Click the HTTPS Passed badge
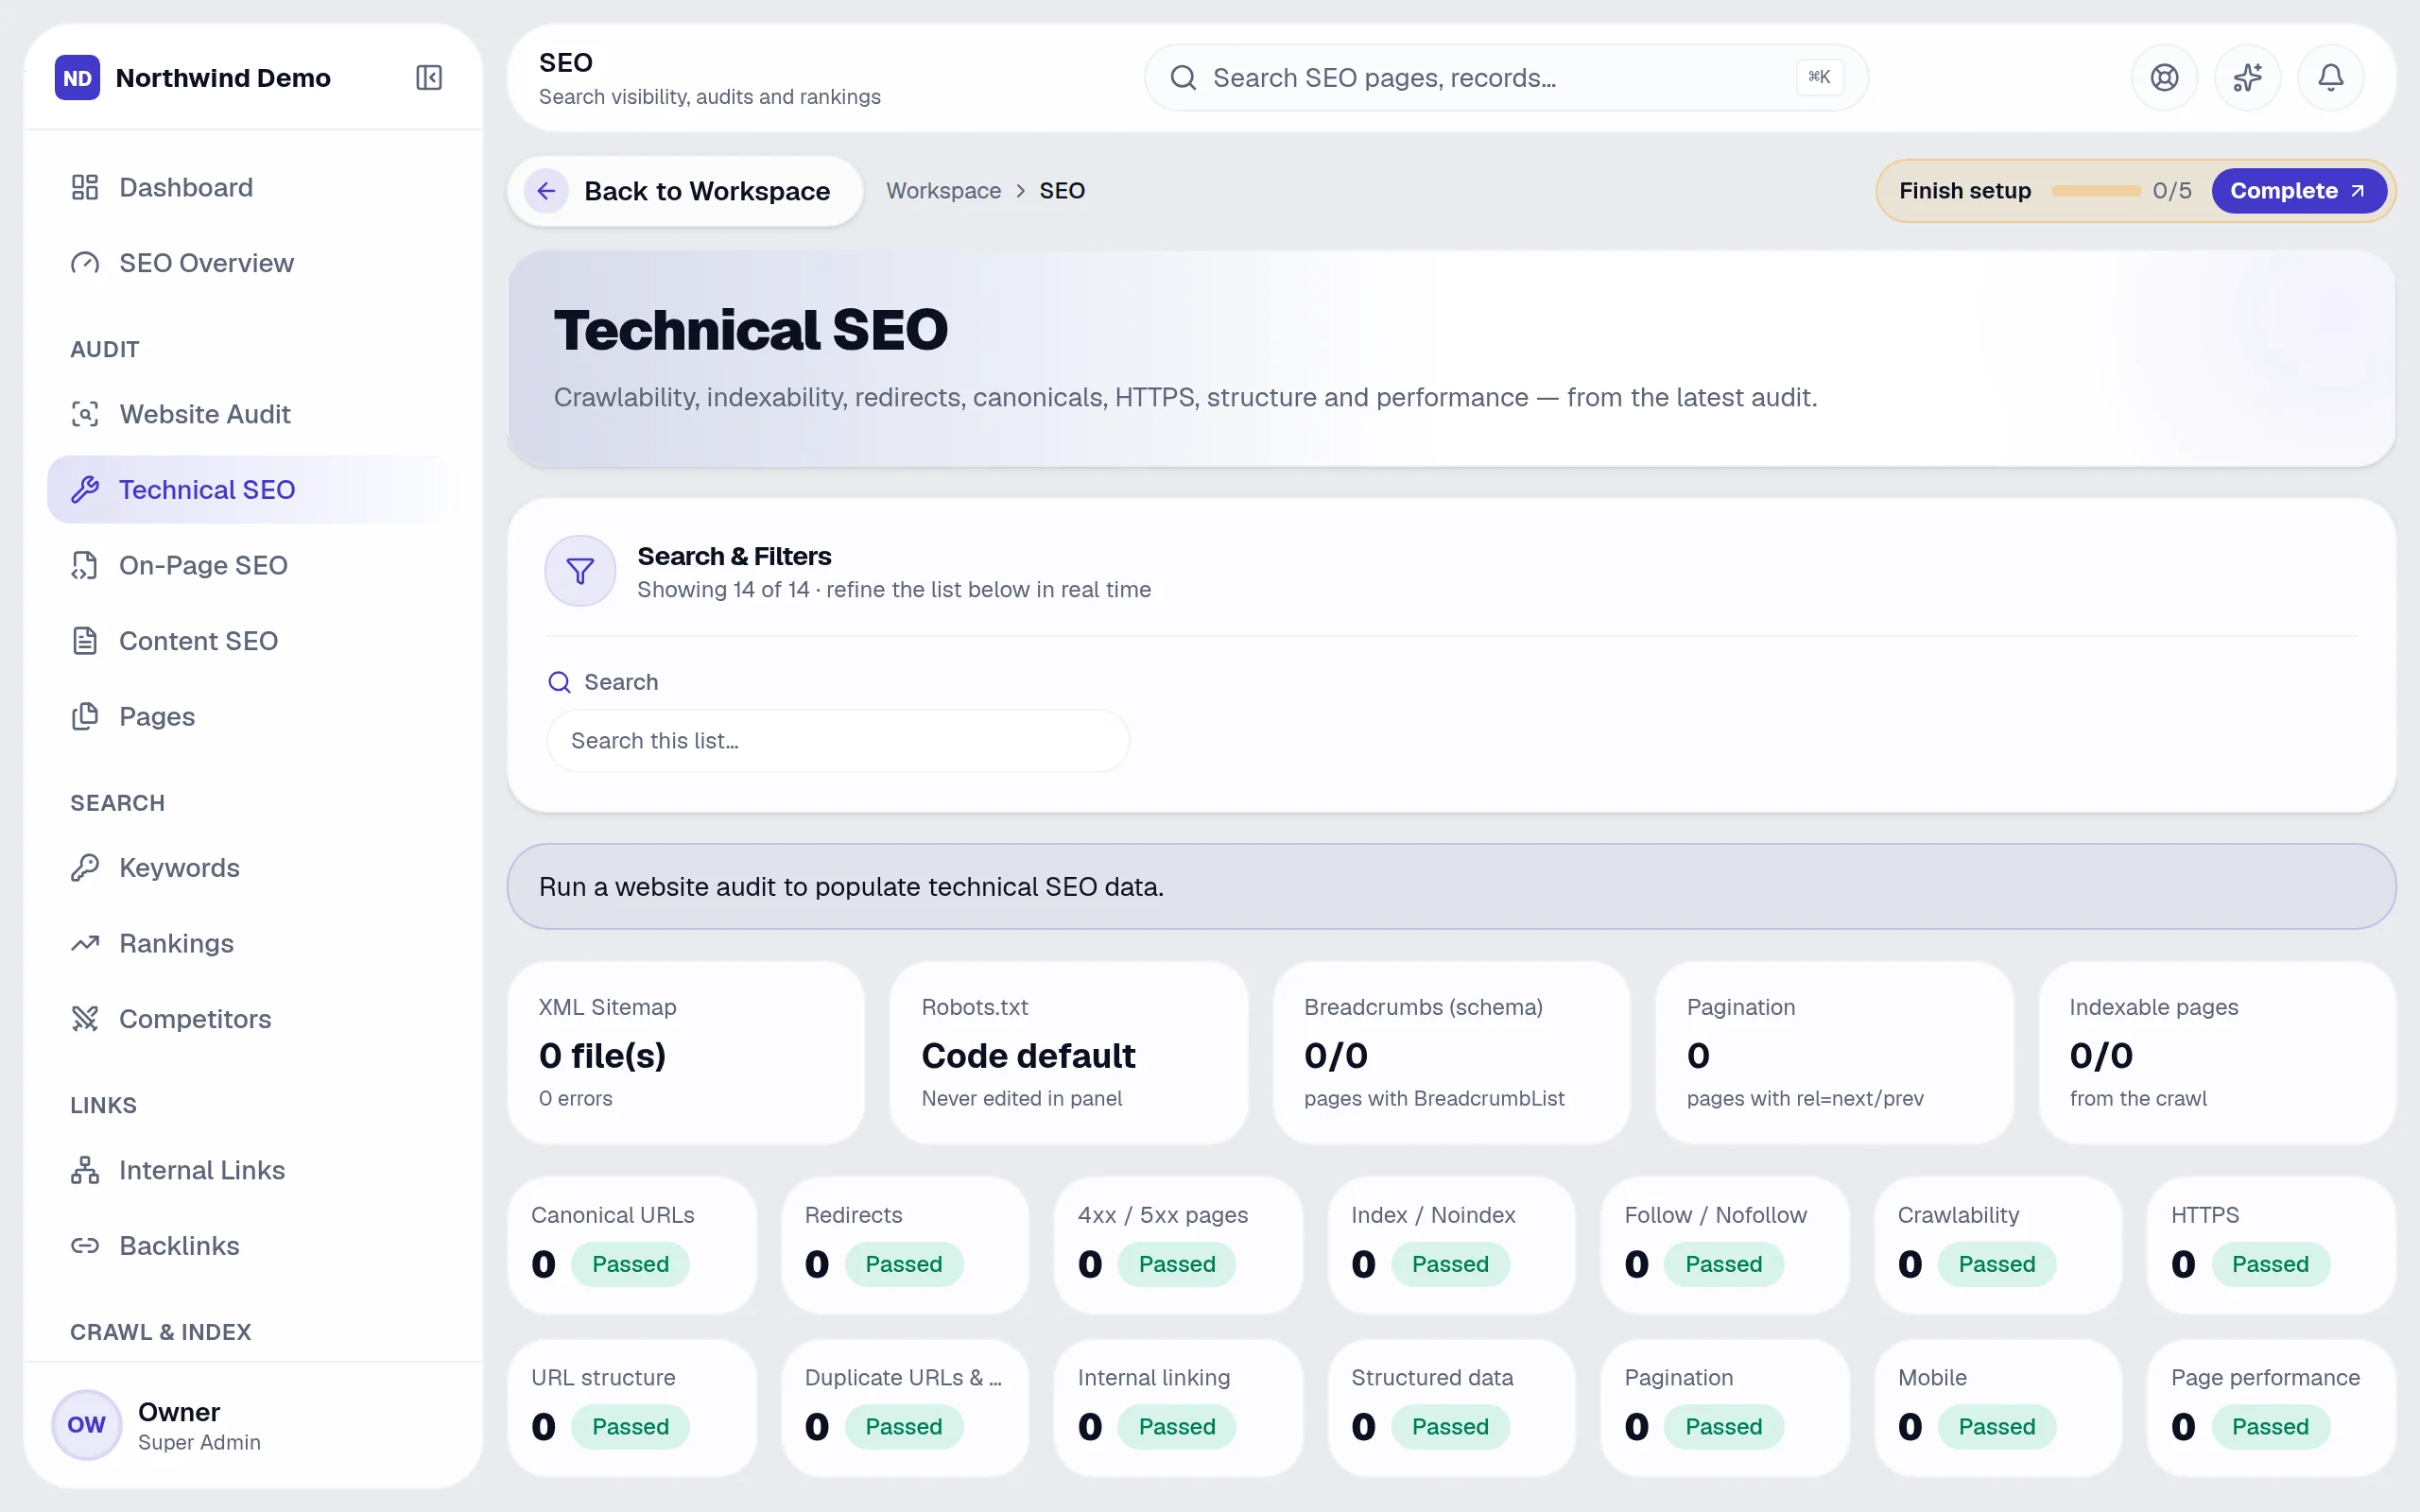Screen dimensions: 2420x1512 [x=2270, y=1264]
